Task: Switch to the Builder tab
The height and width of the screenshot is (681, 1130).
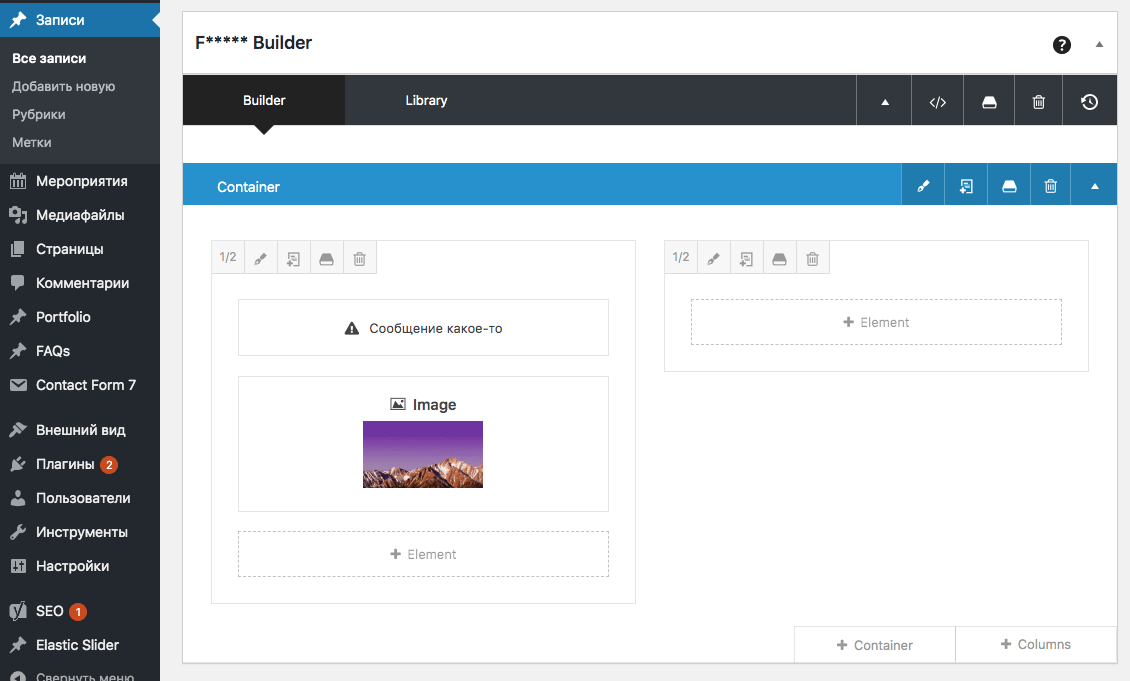Action: pyautogui.click(x=264, y=100)
